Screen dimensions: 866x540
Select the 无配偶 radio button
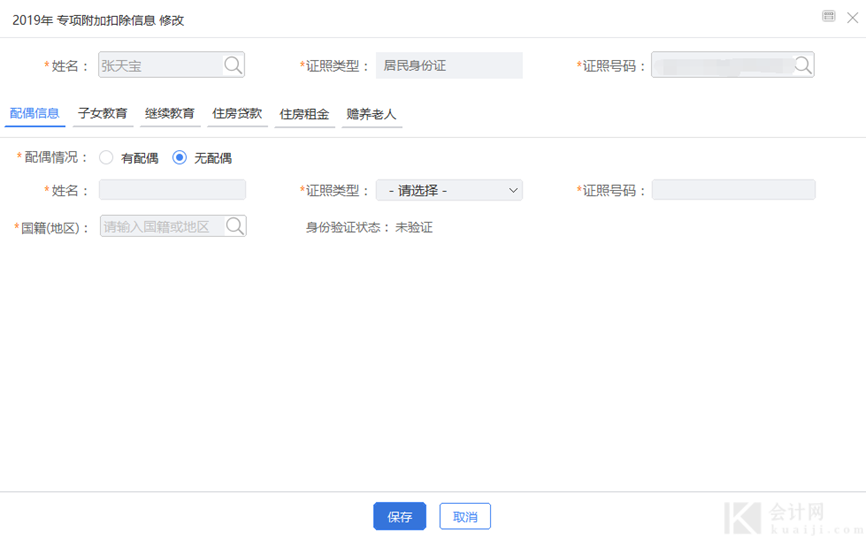click(x=180, y=158)
